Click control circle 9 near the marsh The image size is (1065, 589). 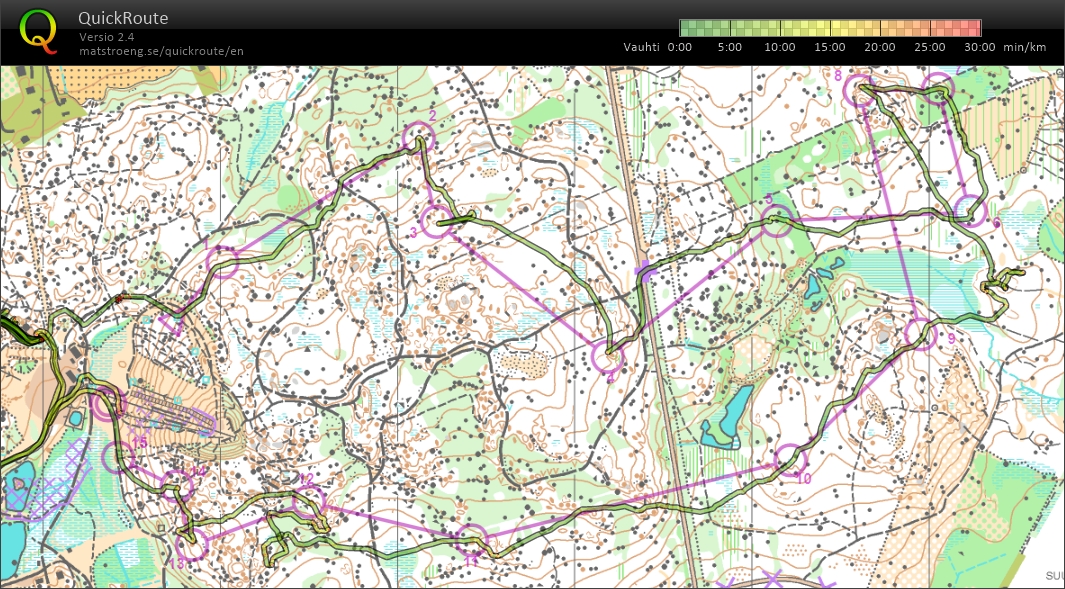click(x=919, y=333)
